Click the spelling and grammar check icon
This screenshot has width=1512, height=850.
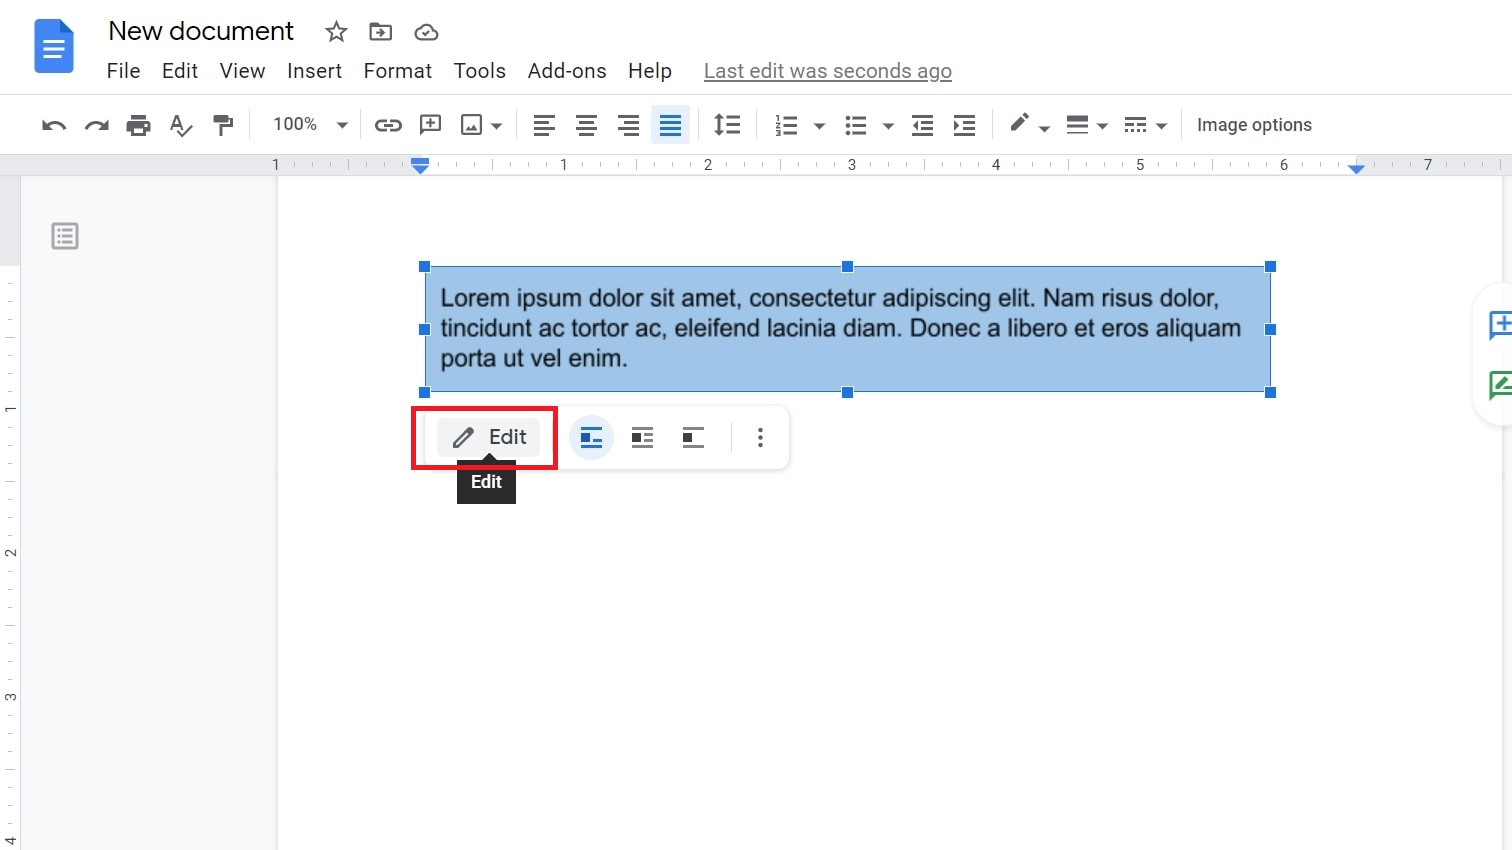point(180,124)
